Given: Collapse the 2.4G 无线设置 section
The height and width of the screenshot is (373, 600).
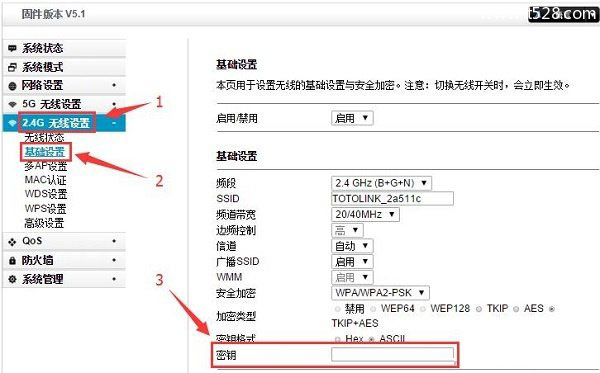Looking at the screenshot, I should pos(114,123).
